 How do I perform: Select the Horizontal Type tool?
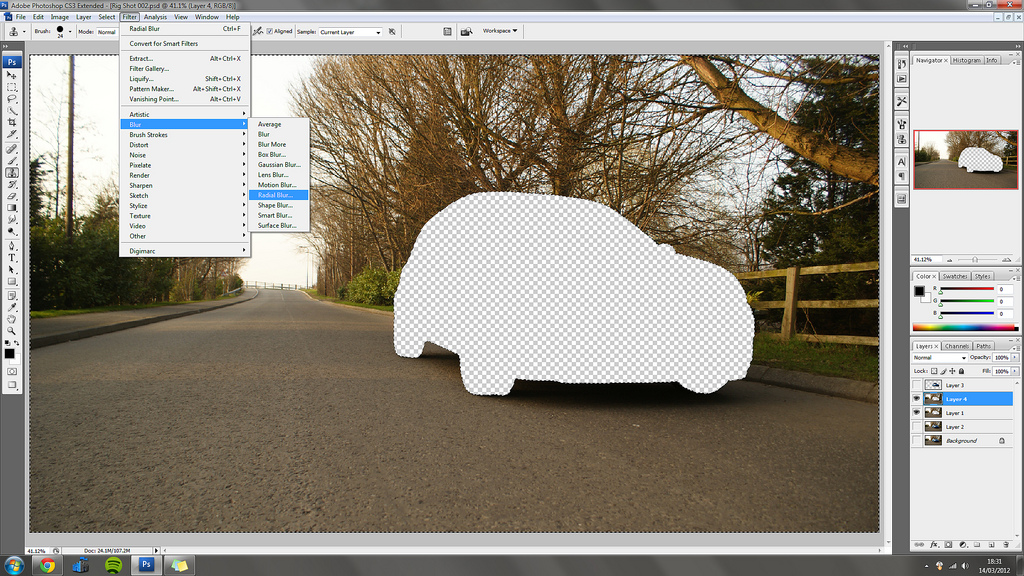click(x=12, y=257)
